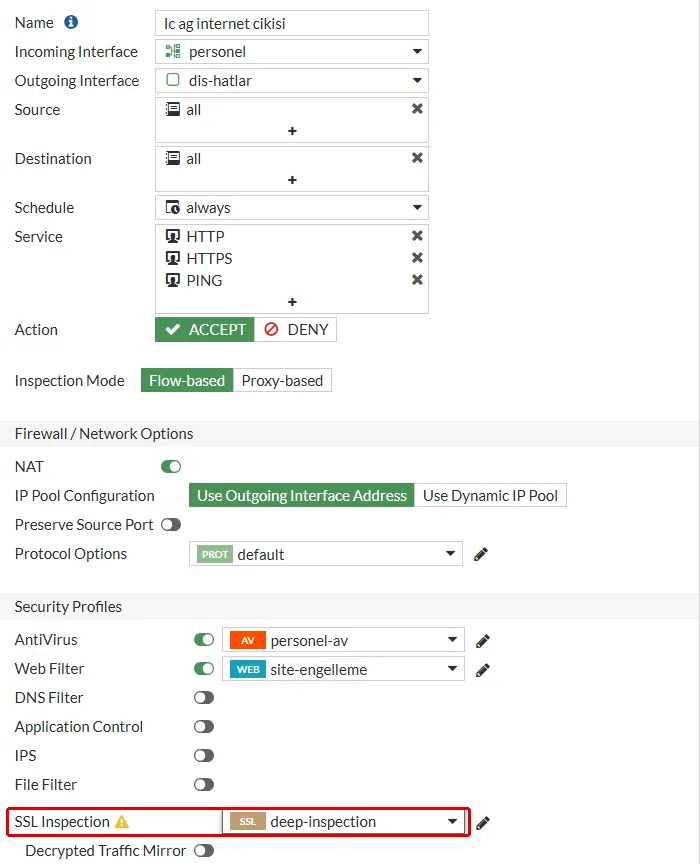Select the ACCEPT action
Image resolution: width=700 pixels, height=864 pixels.
tap(204, 330)
